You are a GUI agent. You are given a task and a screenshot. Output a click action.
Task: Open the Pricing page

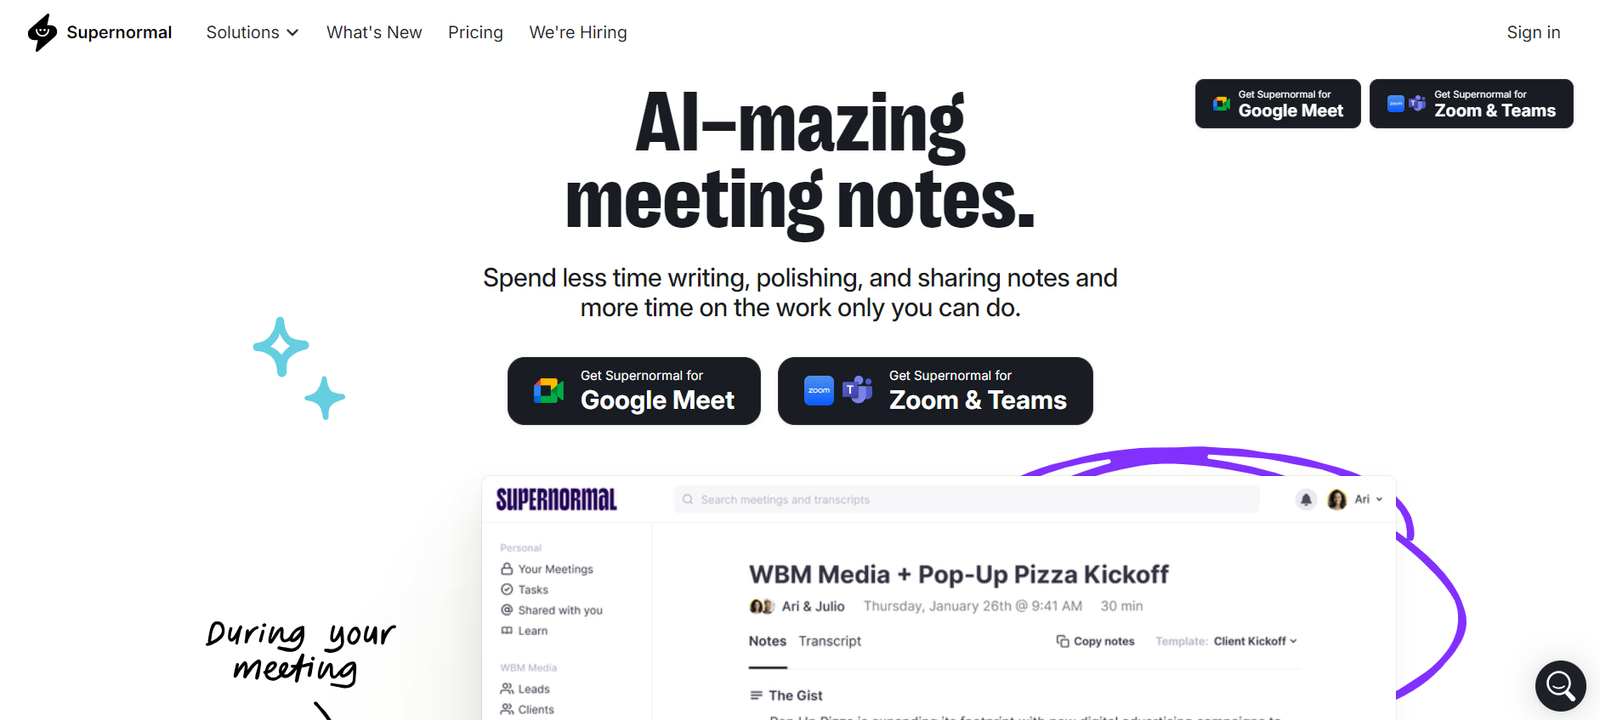[475, 32]
